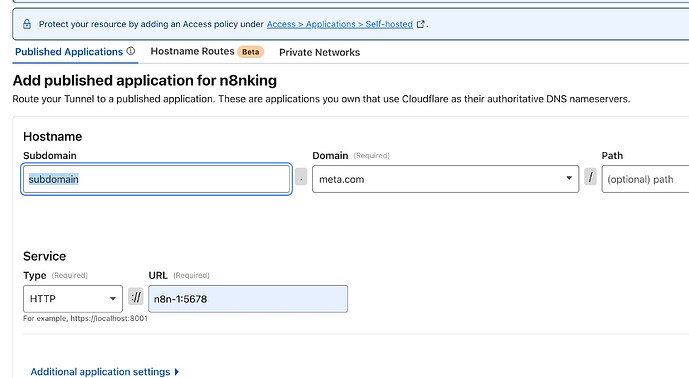The height and width of the screenshot is (378, 689).
Task: Click the caret arrow of the Domain select
Action: click(x=569, y=178)
